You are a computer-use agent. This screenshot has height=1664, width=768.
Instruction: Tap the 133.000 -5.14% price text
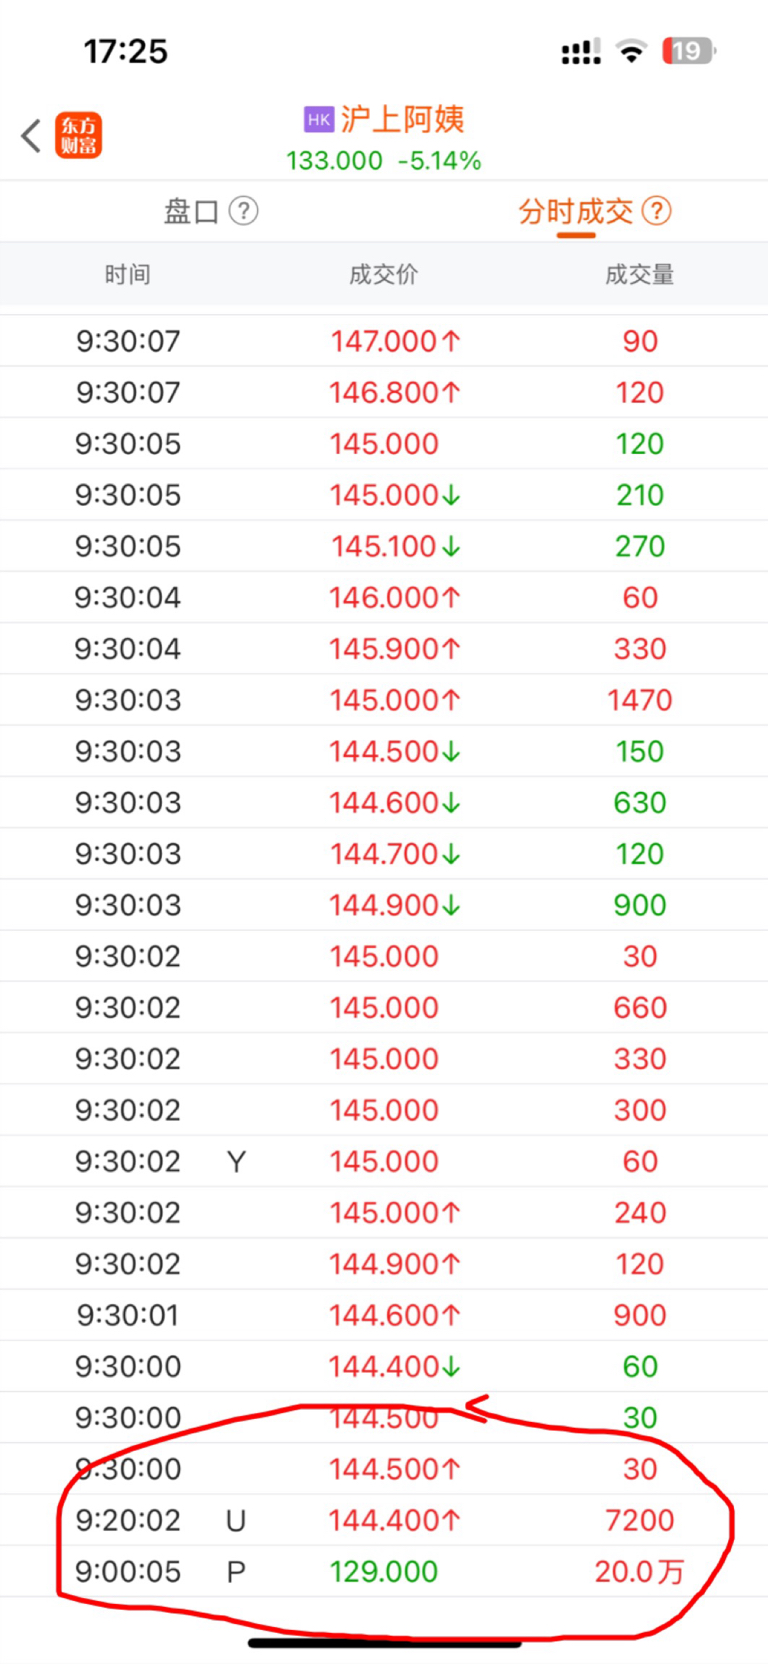point(384,161)
